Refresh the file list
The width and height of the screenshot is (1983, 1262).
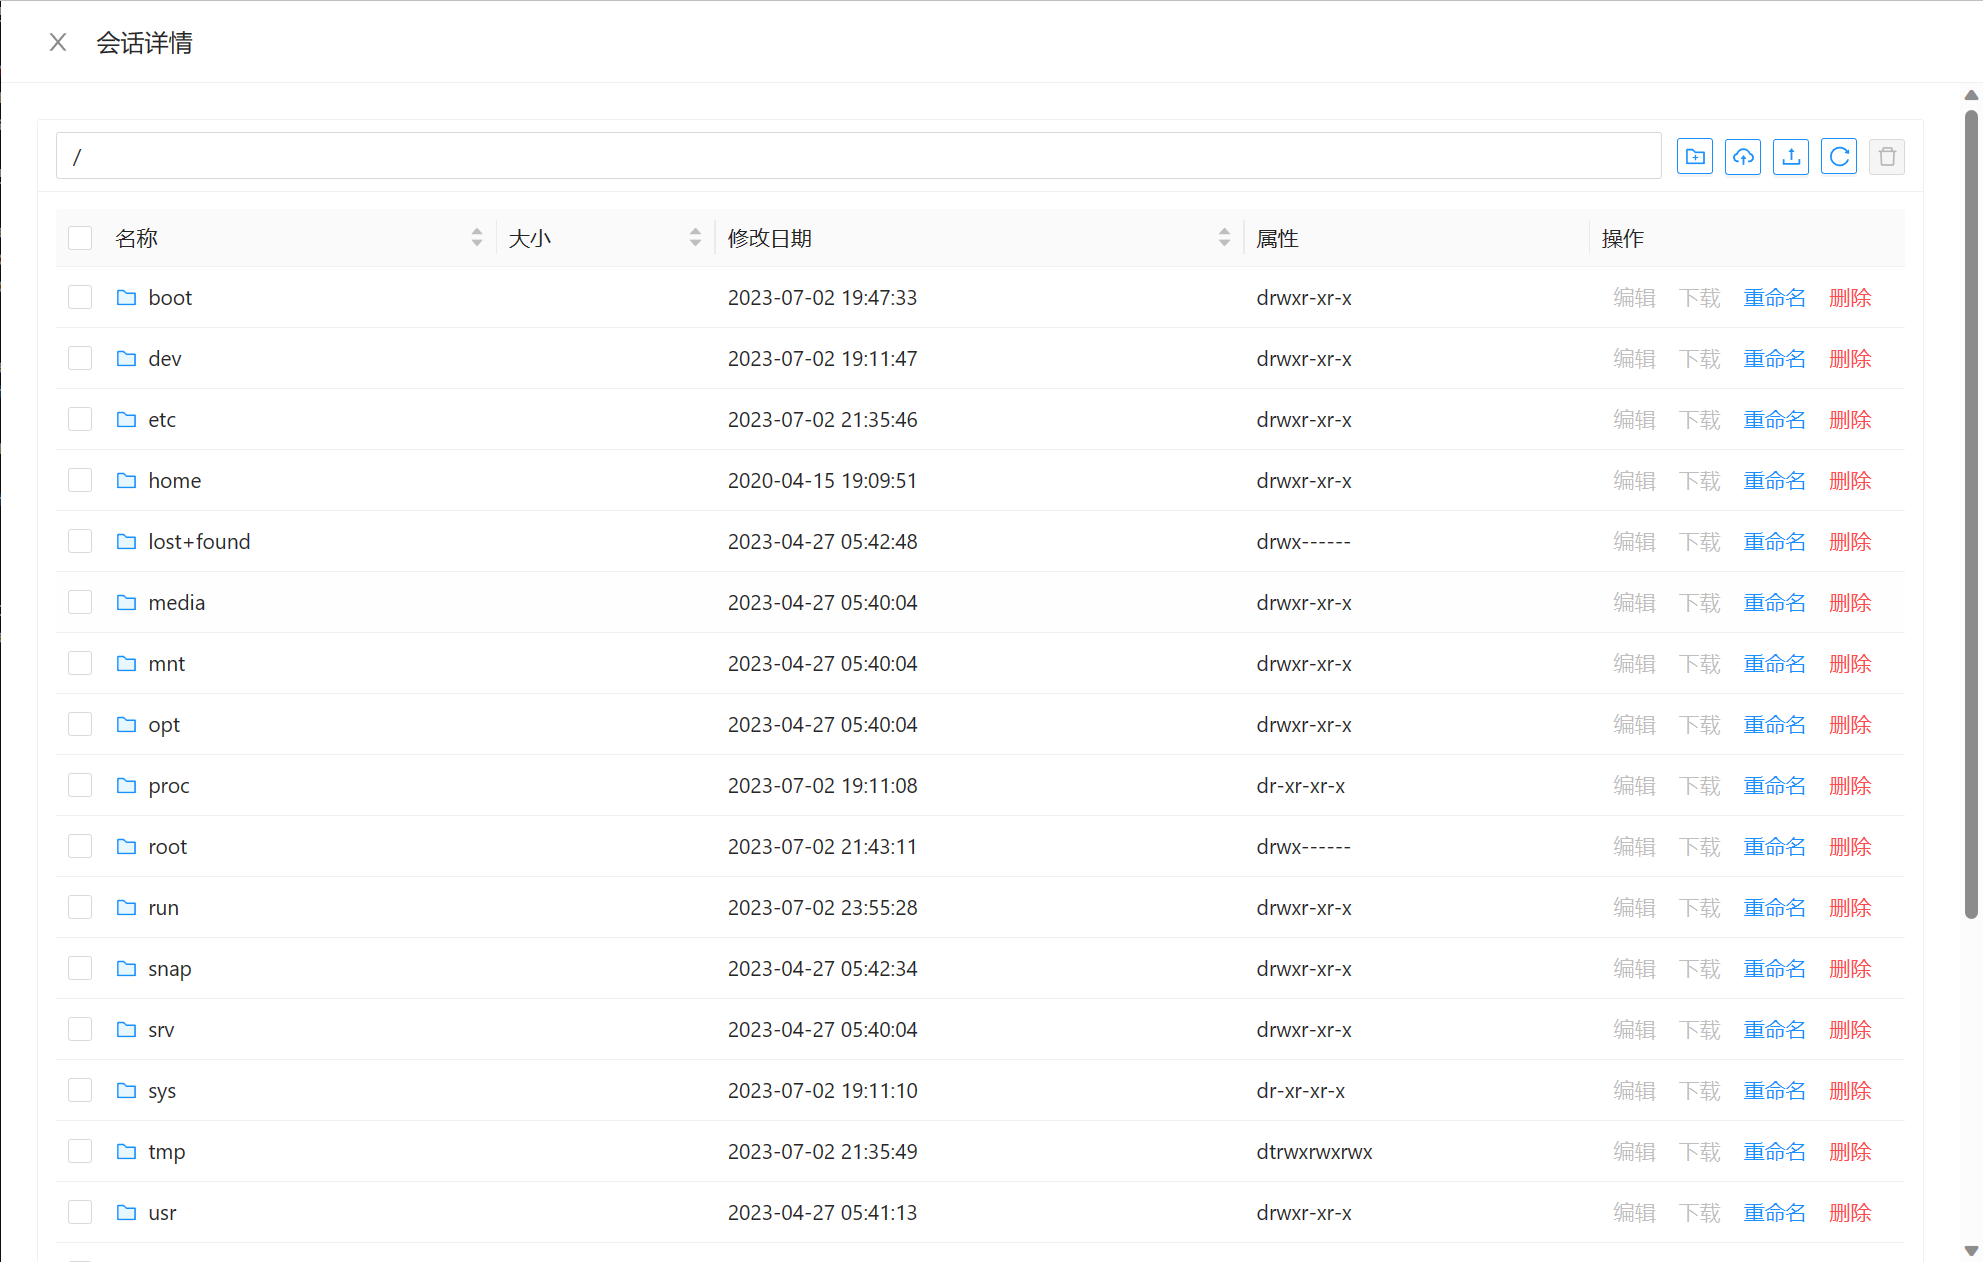(1838, 157)
